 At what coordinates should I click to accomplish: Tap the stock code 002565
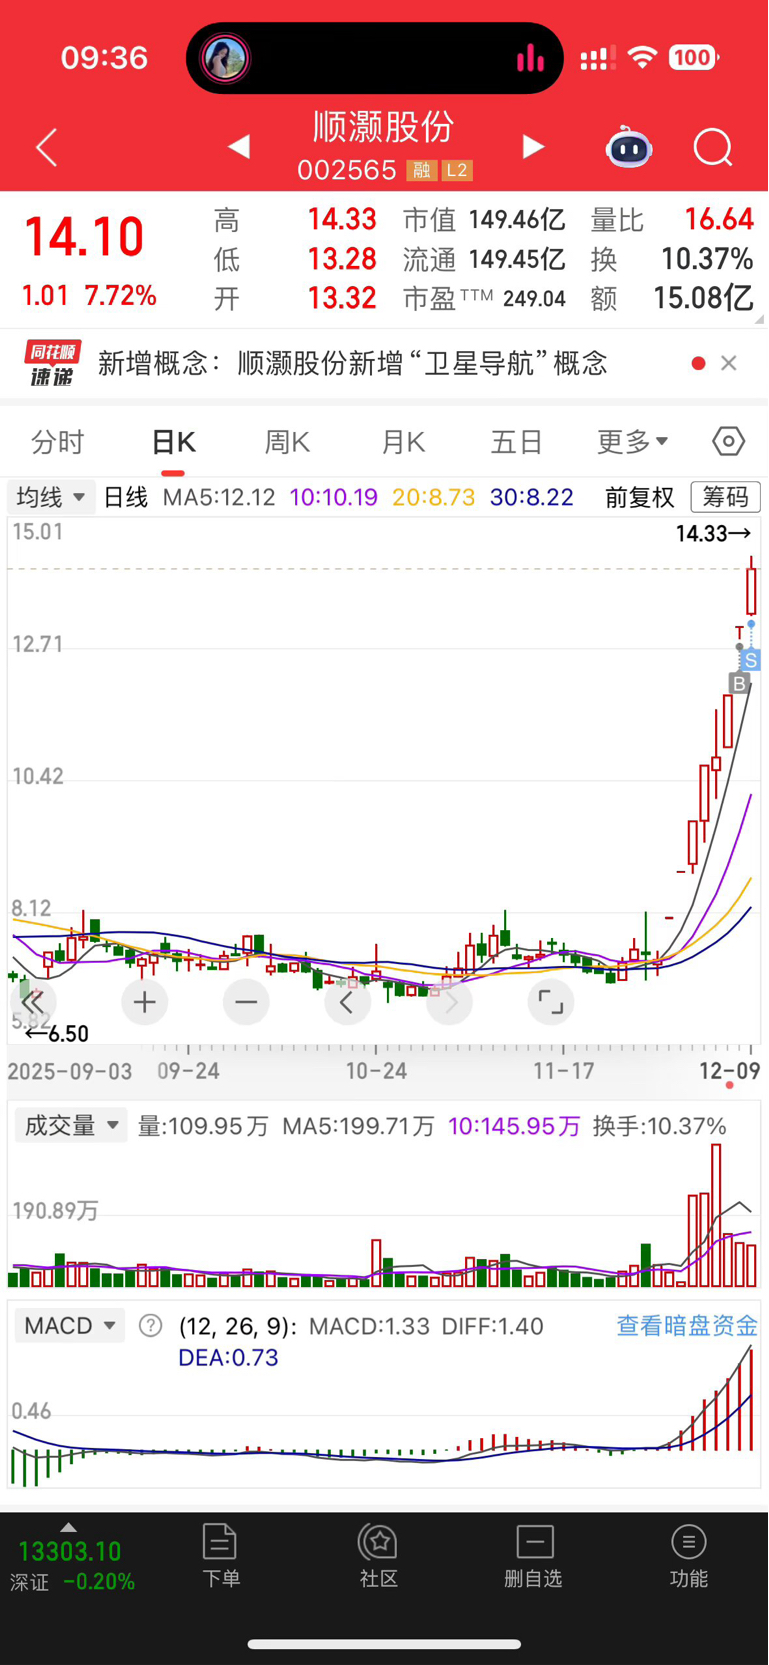point(347,170)
